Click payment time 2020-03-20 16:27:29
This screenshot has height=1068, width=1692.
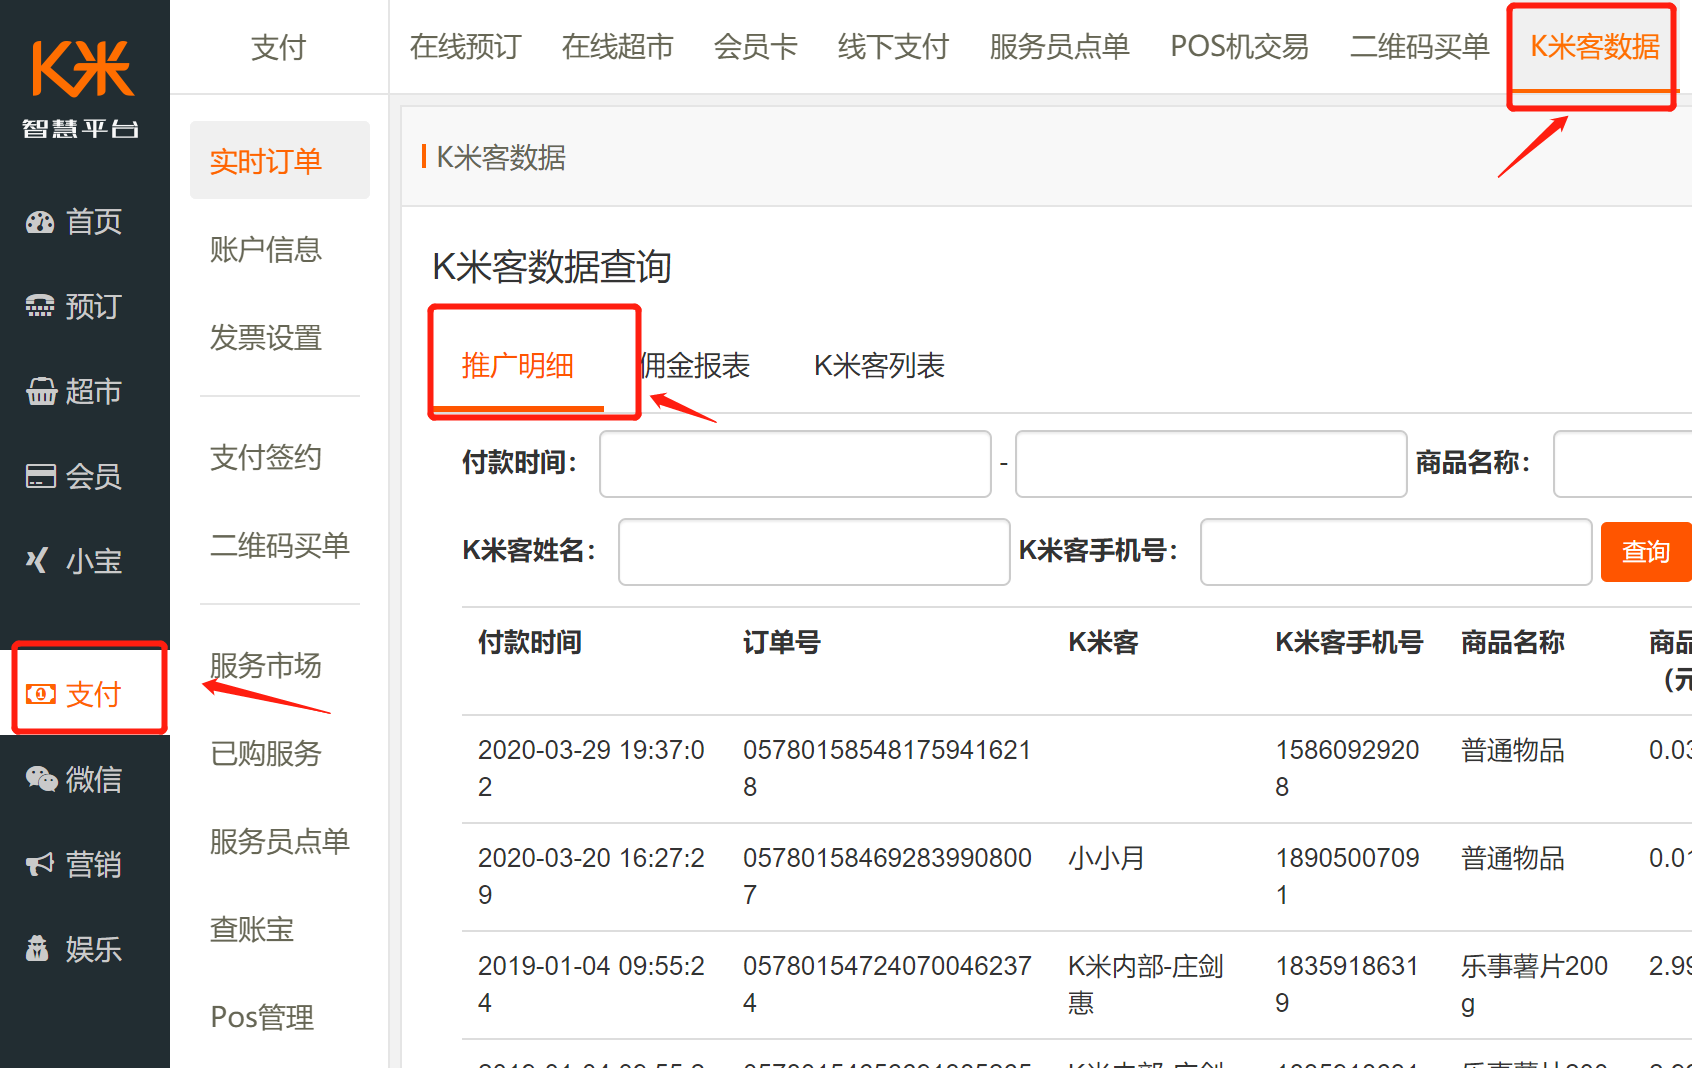pyautogui.click(x=591, y=876)
